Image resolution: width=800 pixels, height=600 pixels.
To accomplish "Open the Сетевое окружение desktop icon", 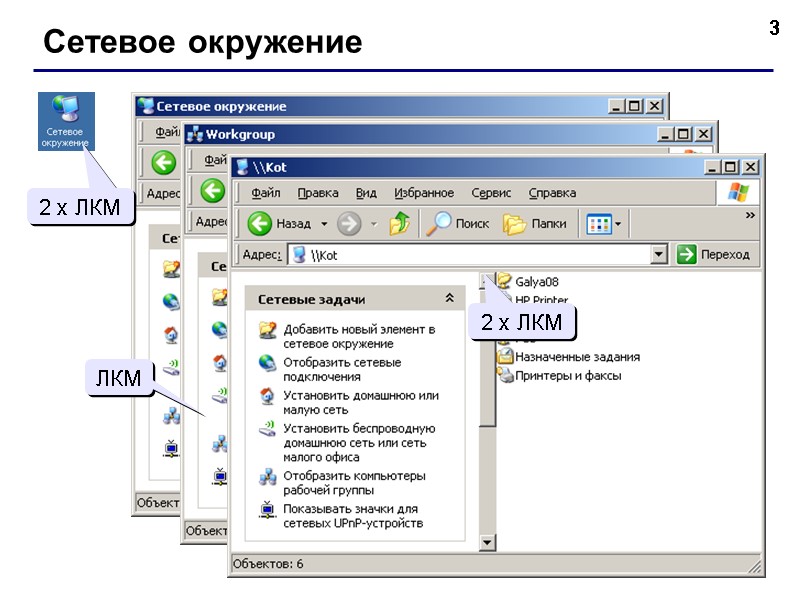I will pos(66,121).
